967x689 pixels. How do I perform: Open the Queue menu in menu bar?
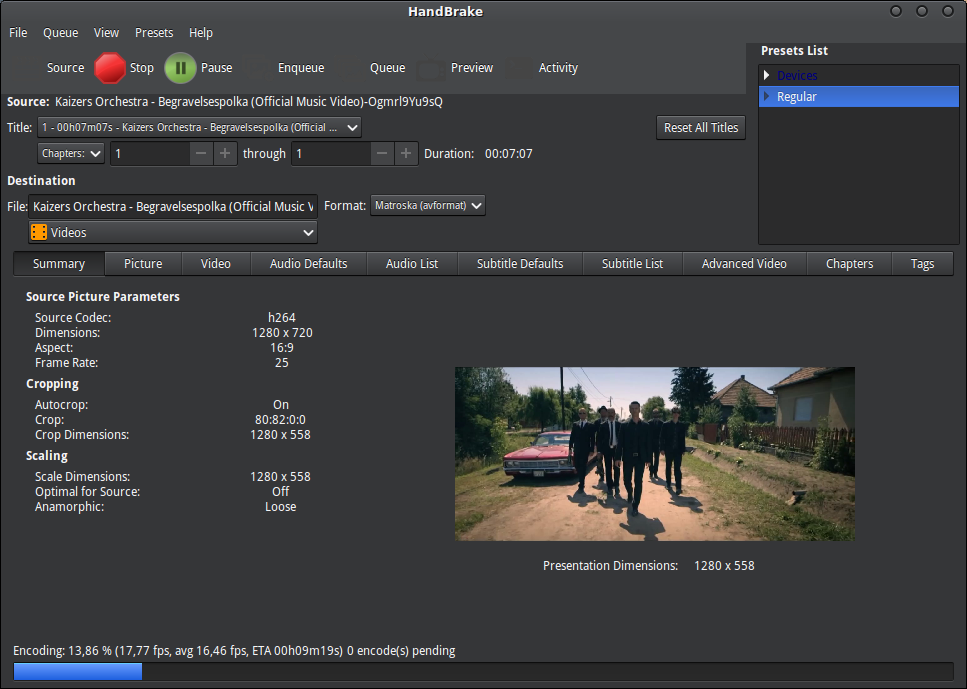coord(60,33)
